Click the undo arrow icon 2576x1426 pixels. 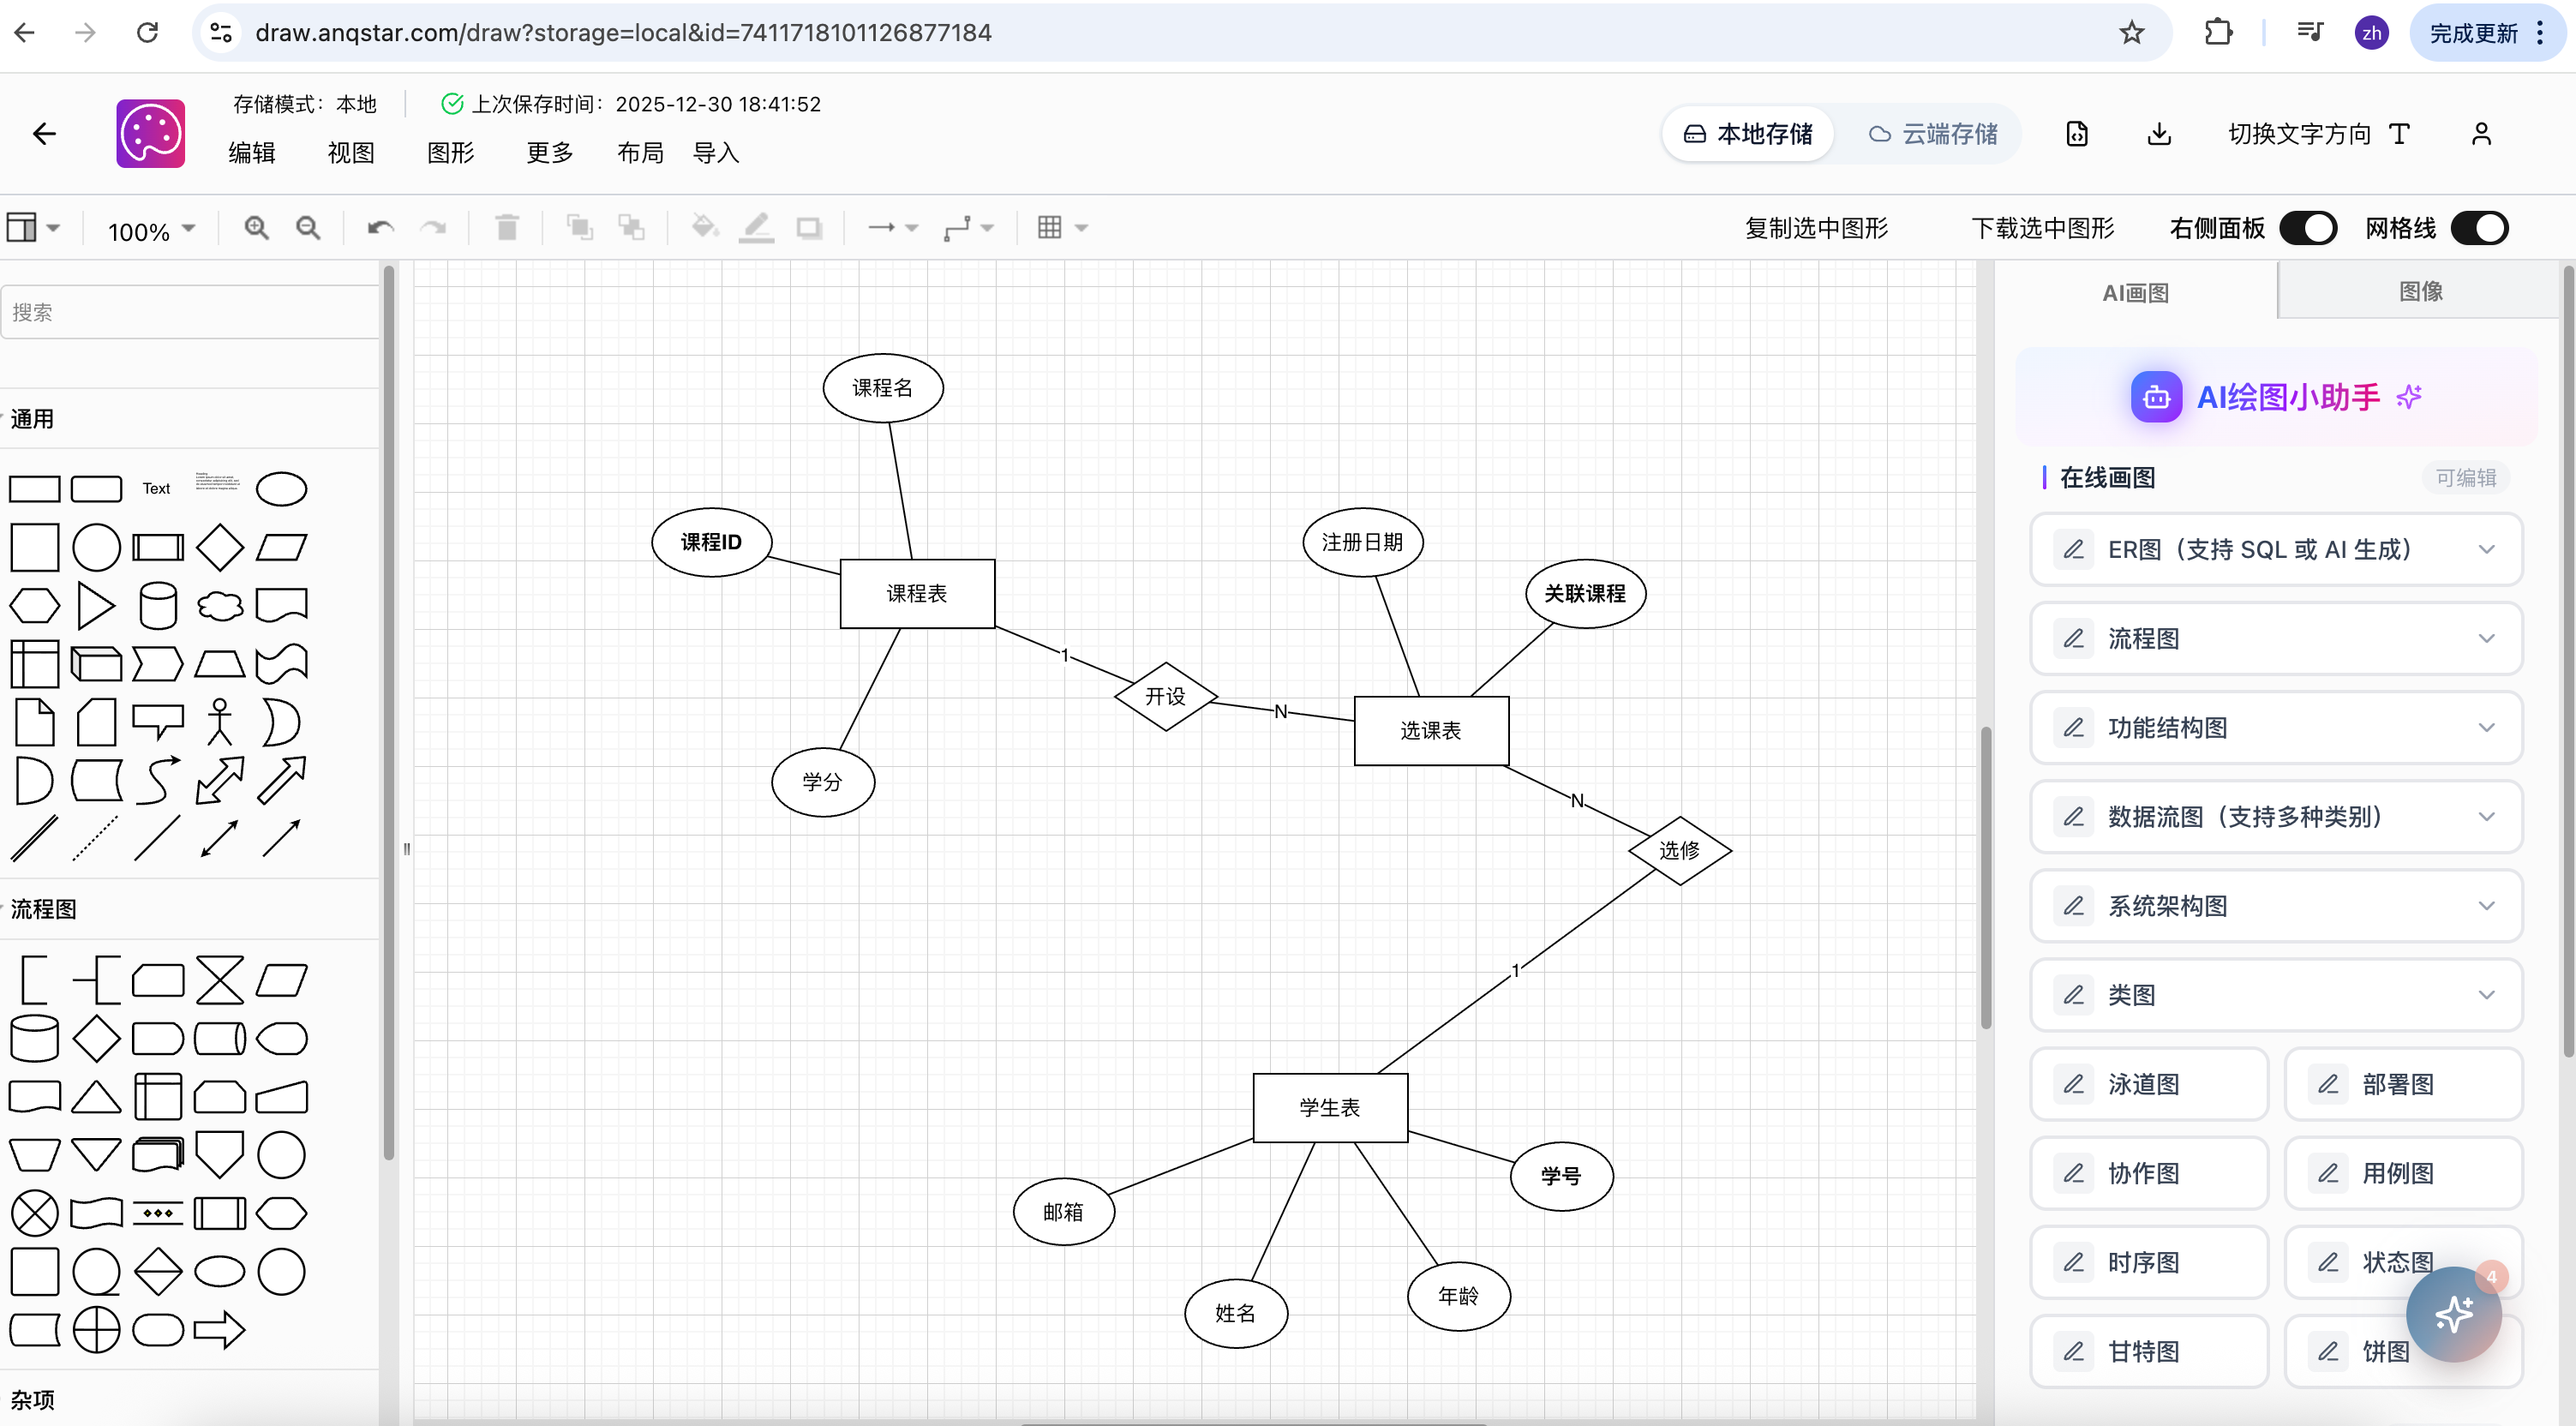(380, 228)
